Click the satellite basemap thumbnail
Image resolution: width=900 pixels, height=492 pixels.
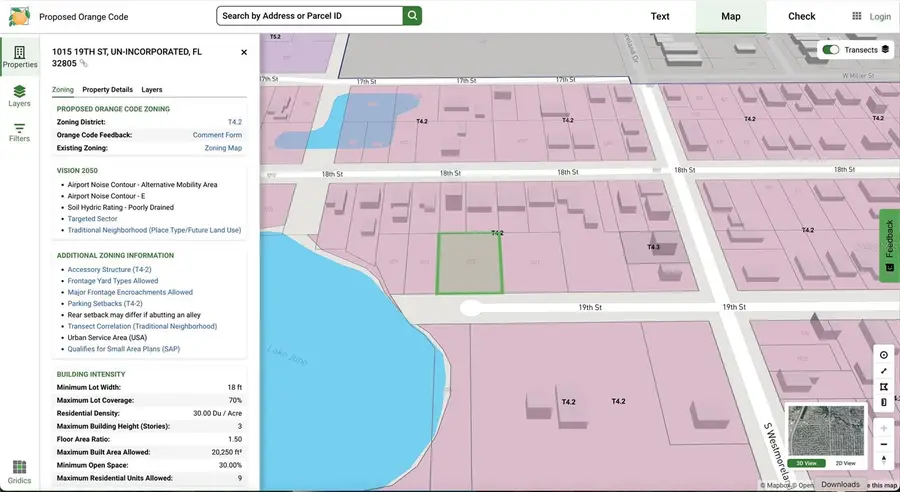point(826,431)
